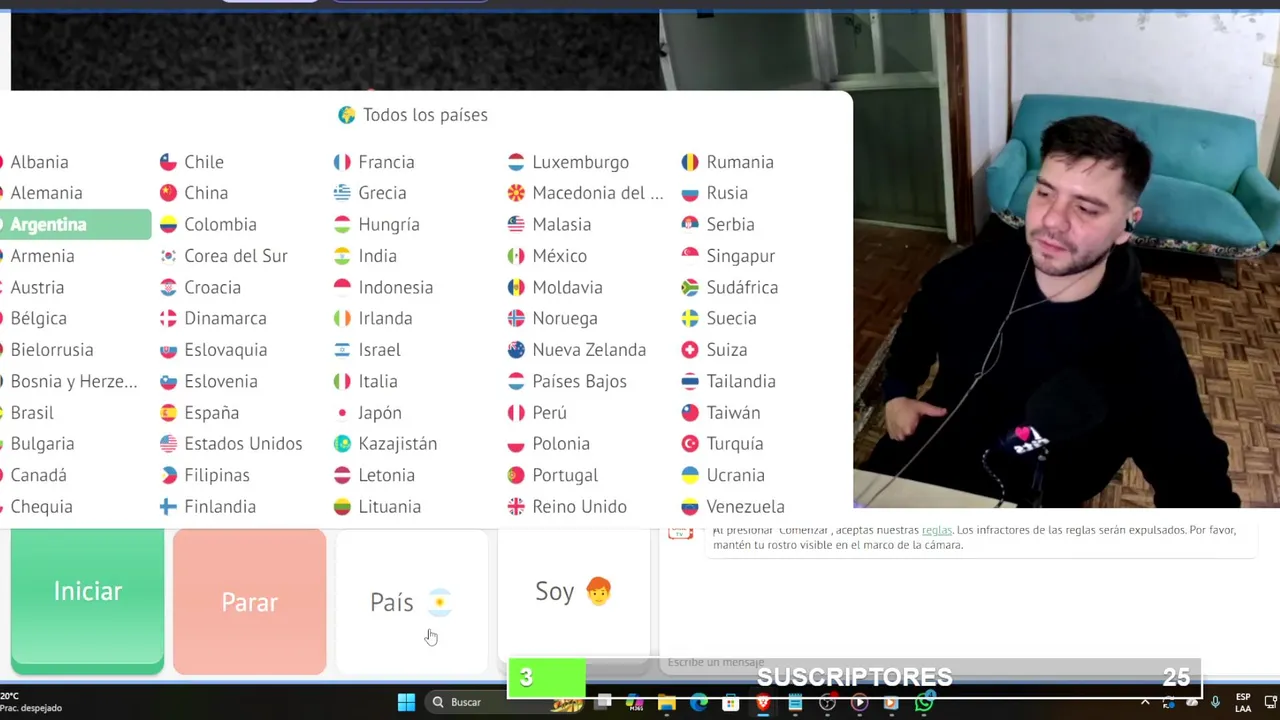
Task: Click the Dinamarca flag icon
Action: point(168,318)
